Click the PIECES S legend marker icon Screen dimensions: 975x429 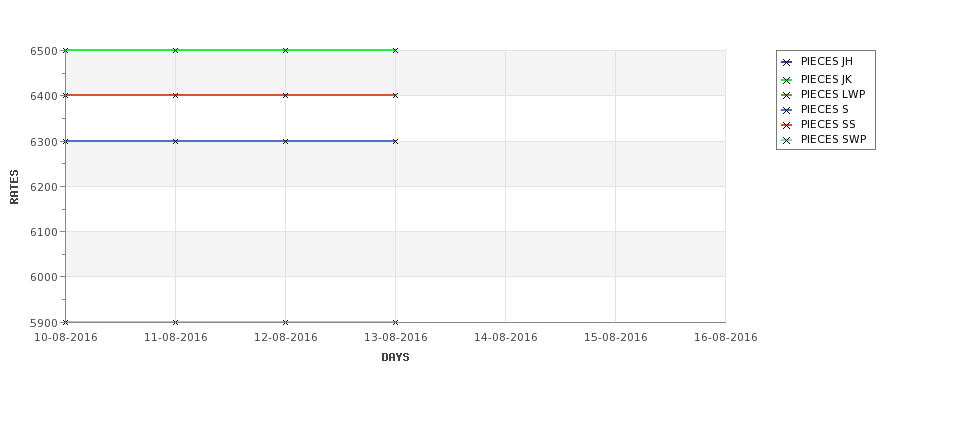787,110
